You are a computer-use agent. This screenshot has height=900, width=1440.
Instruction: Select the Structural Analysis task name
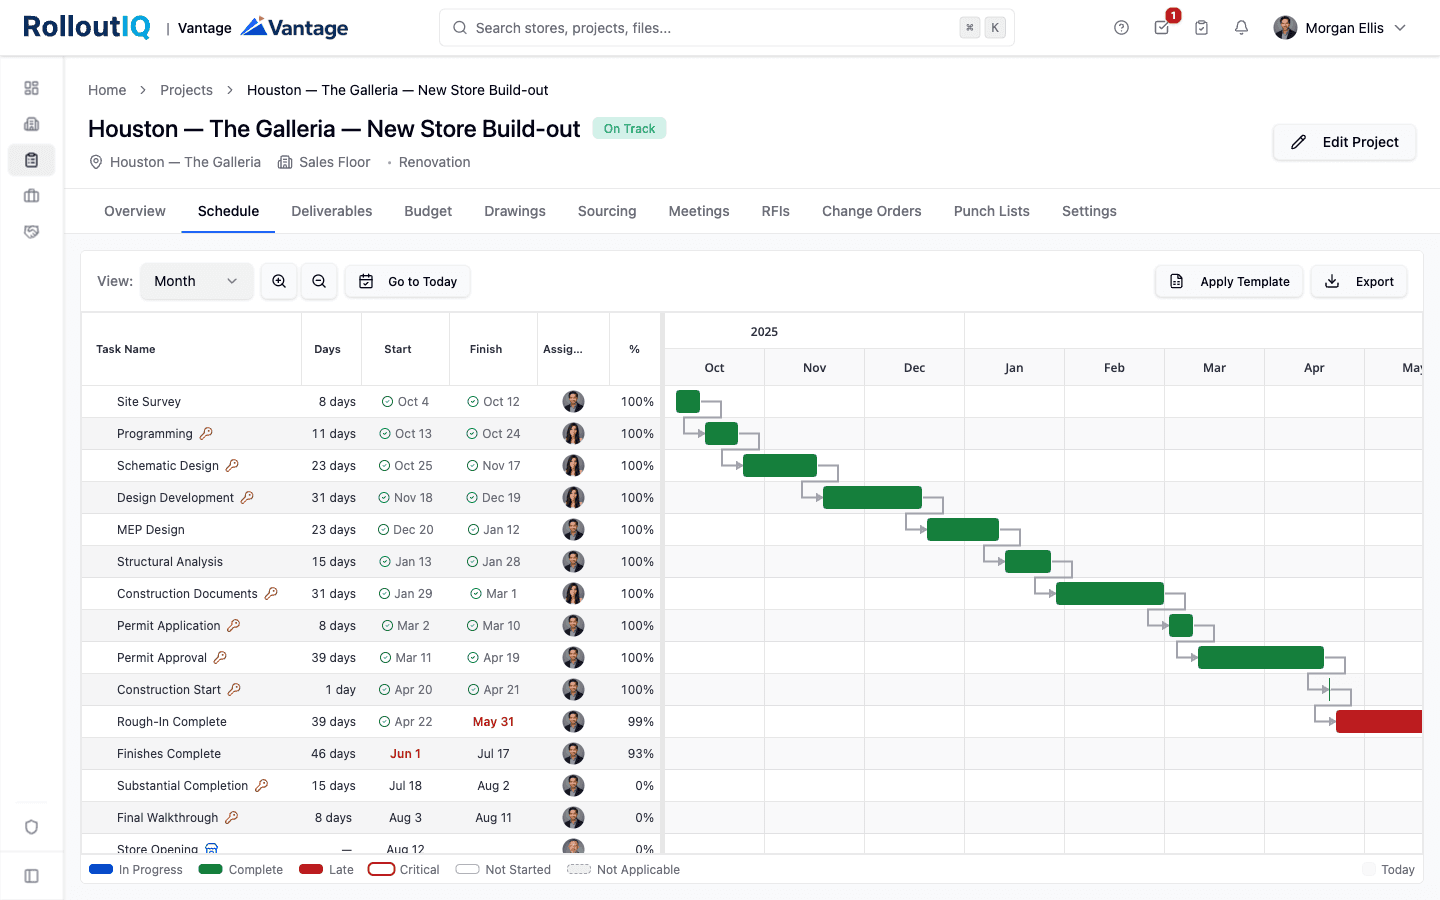pos(170,562)
